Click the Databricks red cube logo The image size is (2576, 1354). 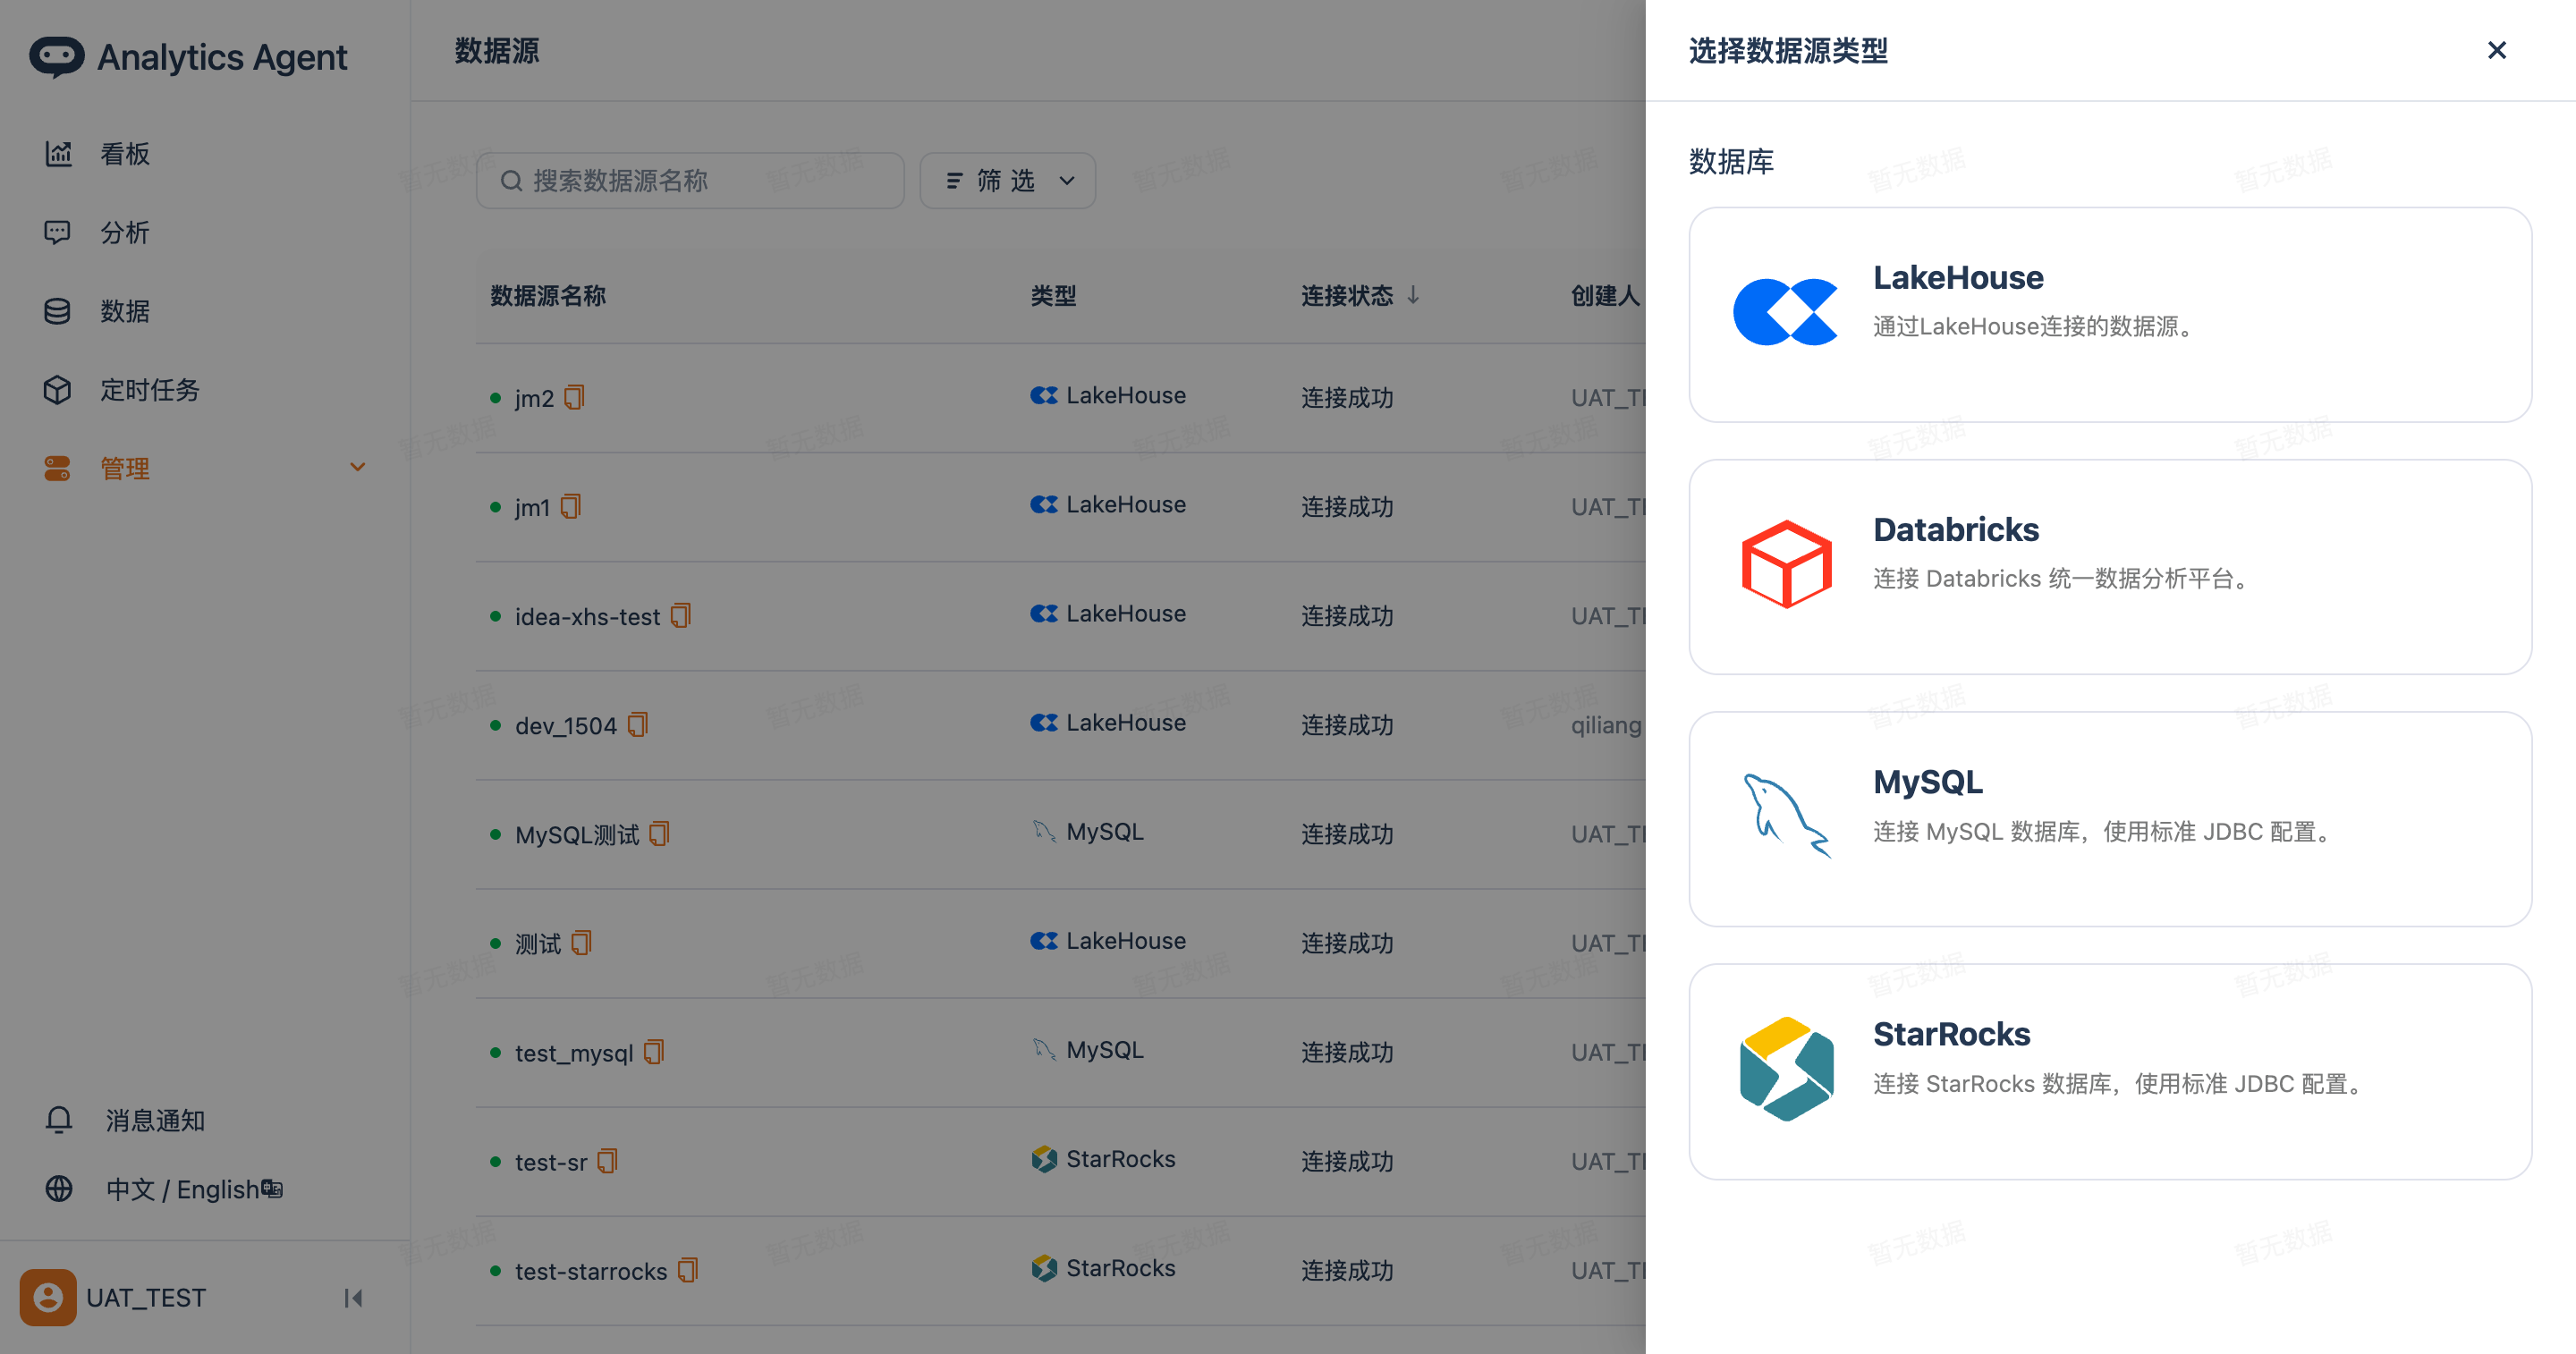pos(1786,564)
